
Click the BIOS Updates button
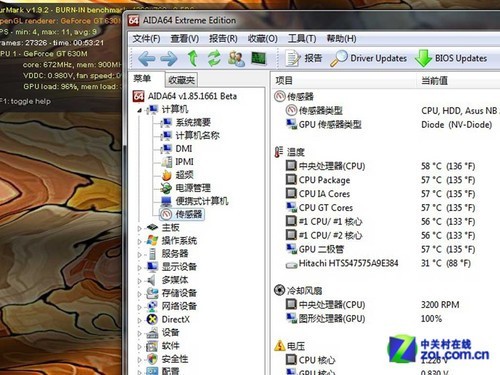[451, 58]
